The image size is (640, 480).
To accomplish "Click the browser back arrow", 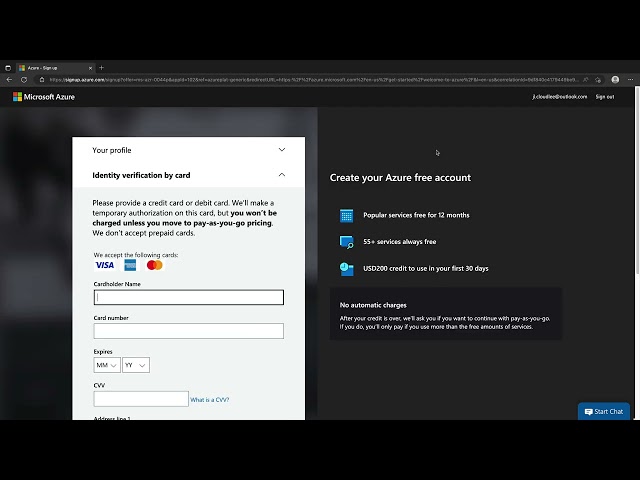I will 9,80.
